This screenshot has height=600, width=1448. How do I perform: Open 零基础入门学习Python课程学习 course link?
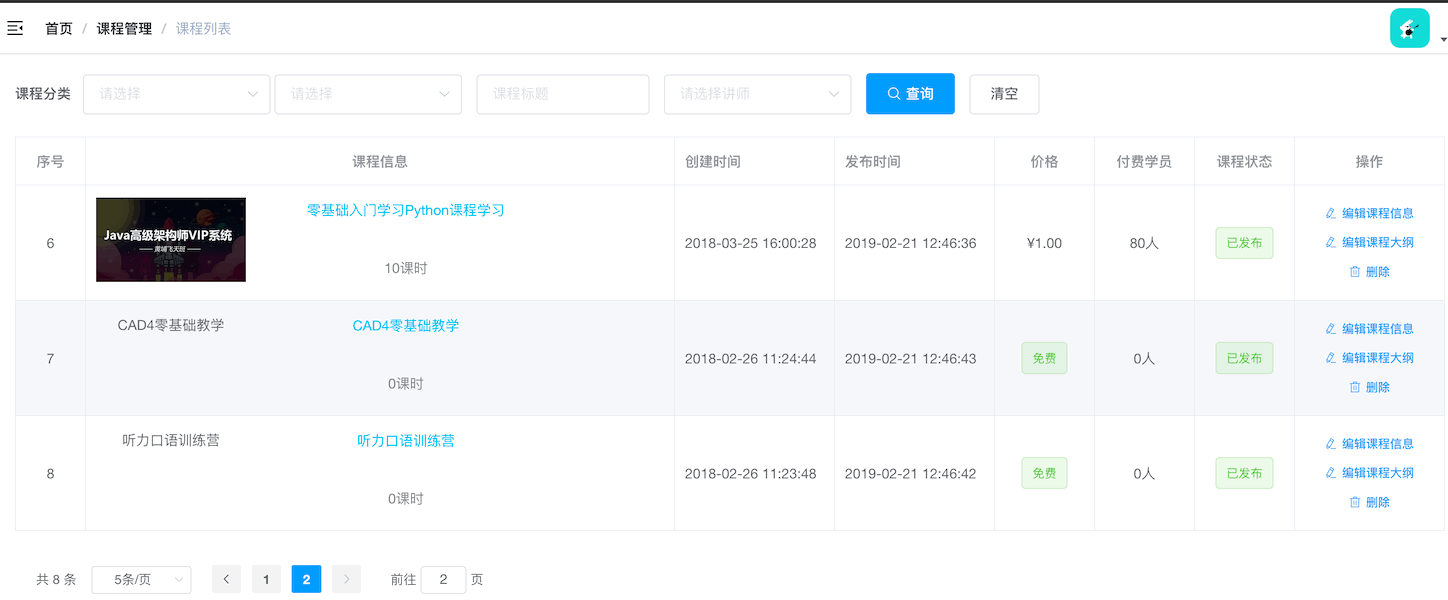coord(406,210)
